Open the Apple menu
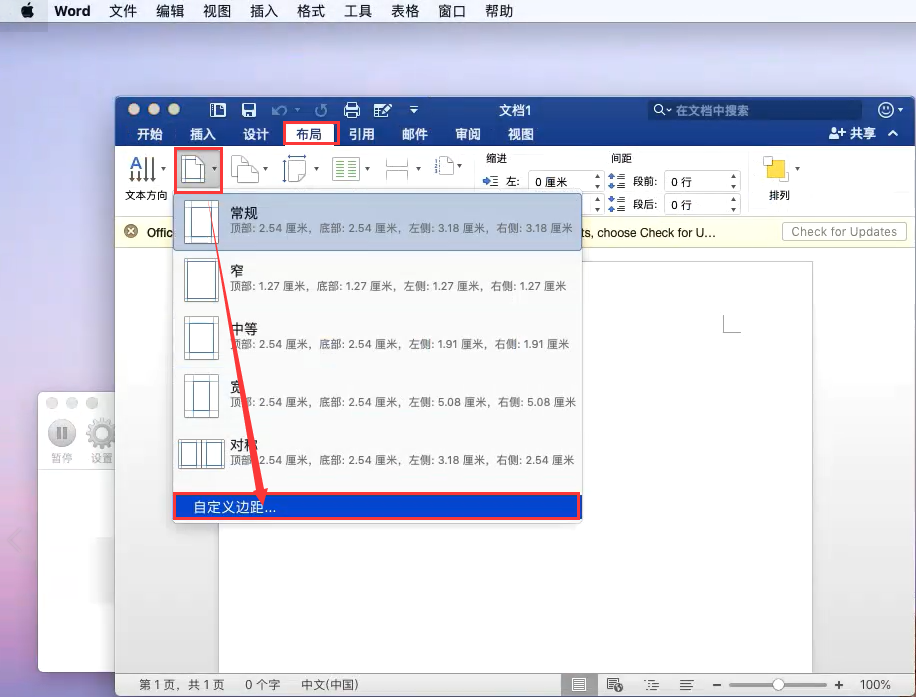Viewport: 916px width, 697px height. pos(27,11)
